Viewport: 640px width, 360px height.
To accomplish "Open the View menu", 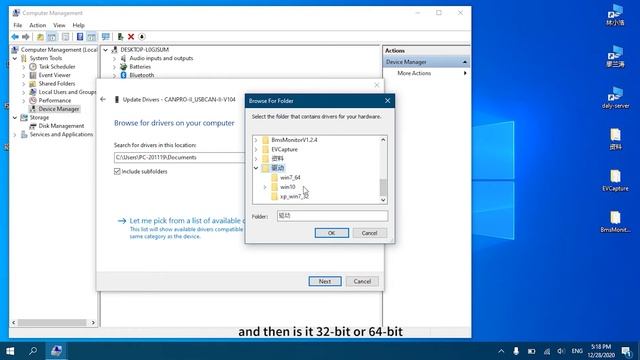I will pos(59,25).
